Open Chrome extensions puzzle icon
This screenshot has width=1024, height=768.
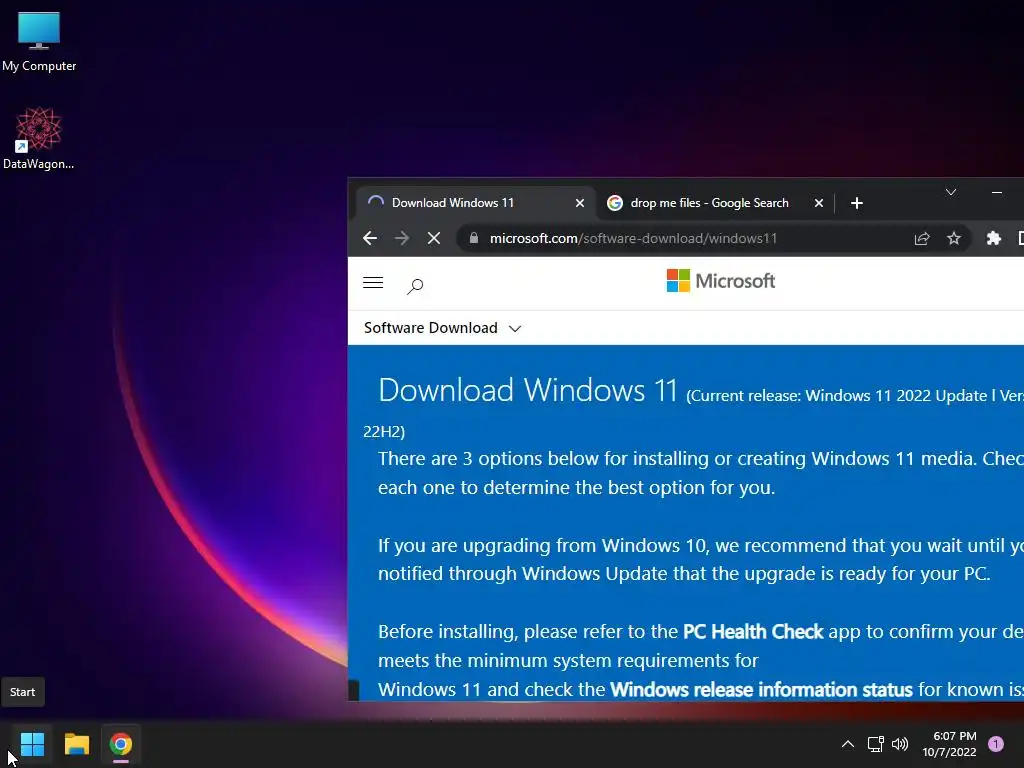tap(993, 238)
